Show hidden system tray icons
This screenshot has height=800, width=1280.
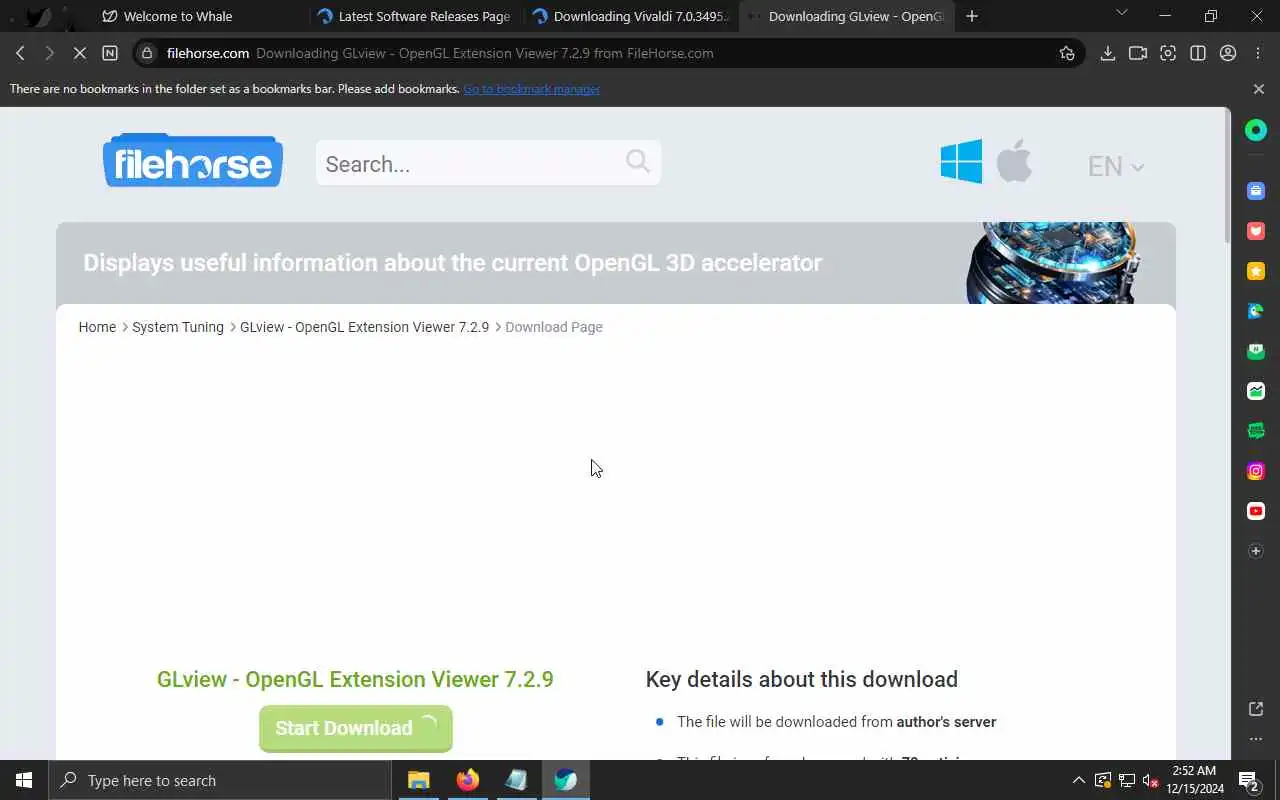tap(1078, 780)
